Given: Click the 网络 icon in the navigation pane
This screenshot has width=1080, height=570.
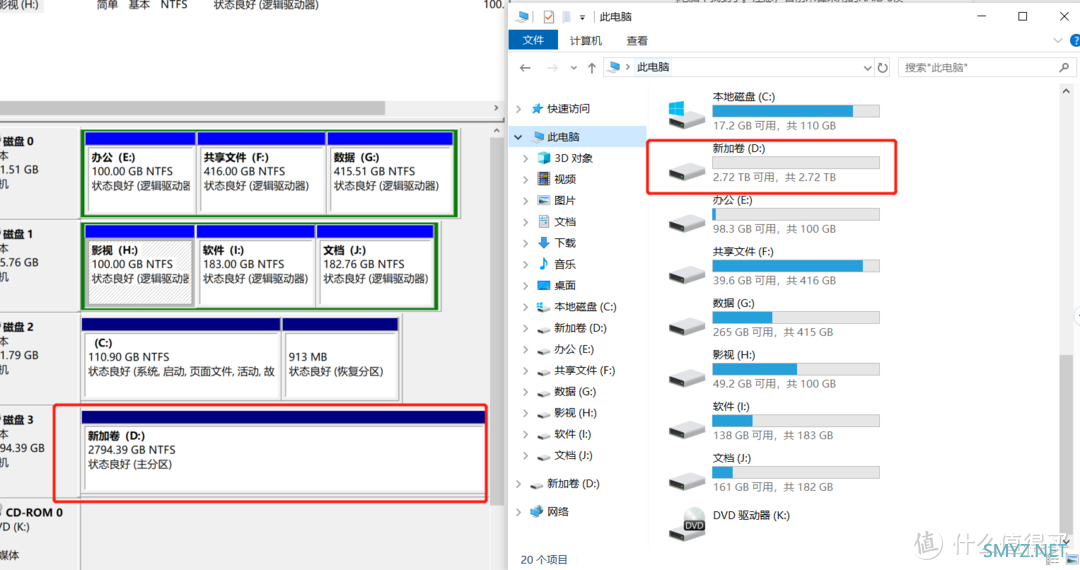Looking at the screenshot, I should (x=537, y=511).
